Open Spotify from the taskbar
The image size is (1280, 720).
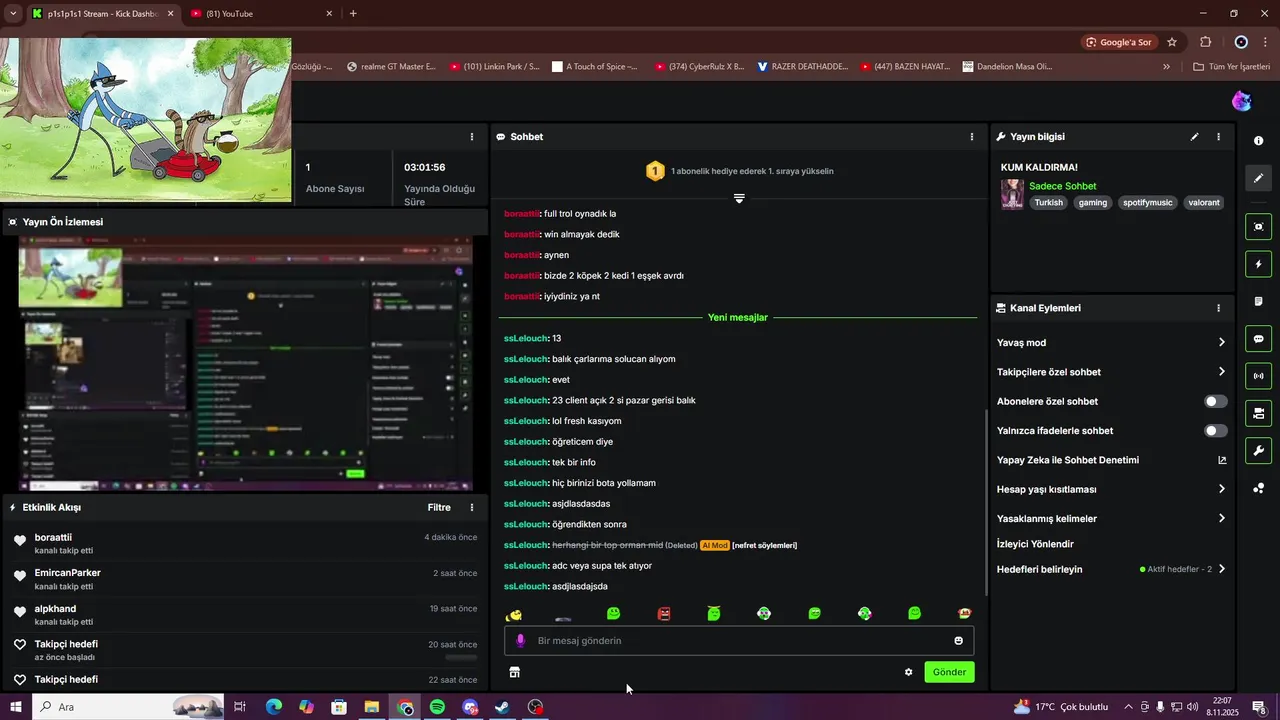(x=437, y=707)
